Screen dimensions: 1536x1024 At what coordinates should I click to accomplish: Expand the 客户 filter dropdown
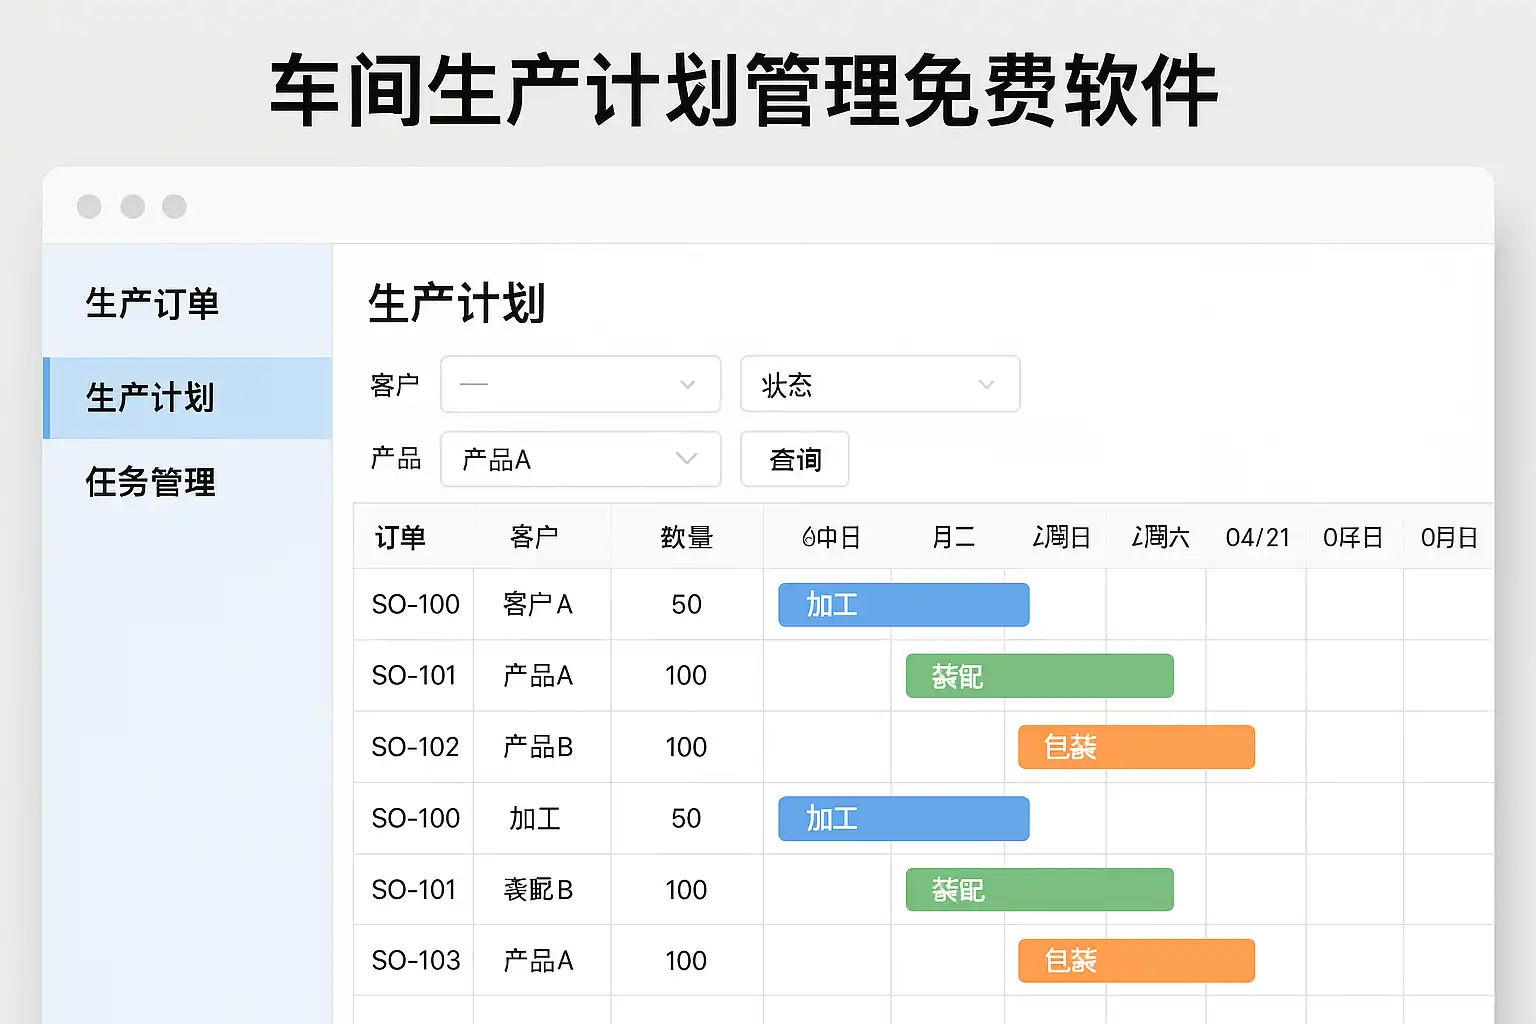coord(580,384)
